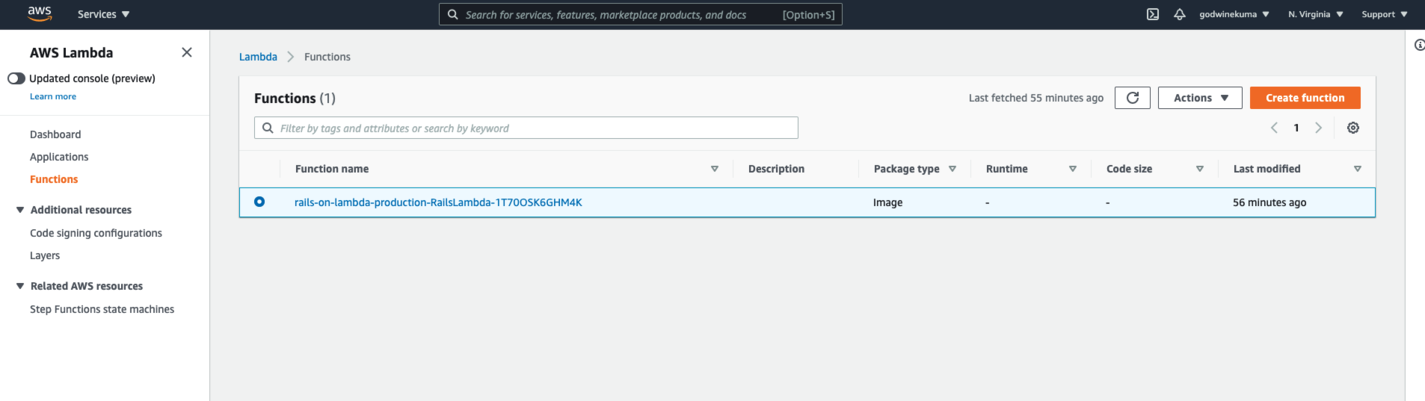Open the Lambda breadcrumb link

[258, 57]
